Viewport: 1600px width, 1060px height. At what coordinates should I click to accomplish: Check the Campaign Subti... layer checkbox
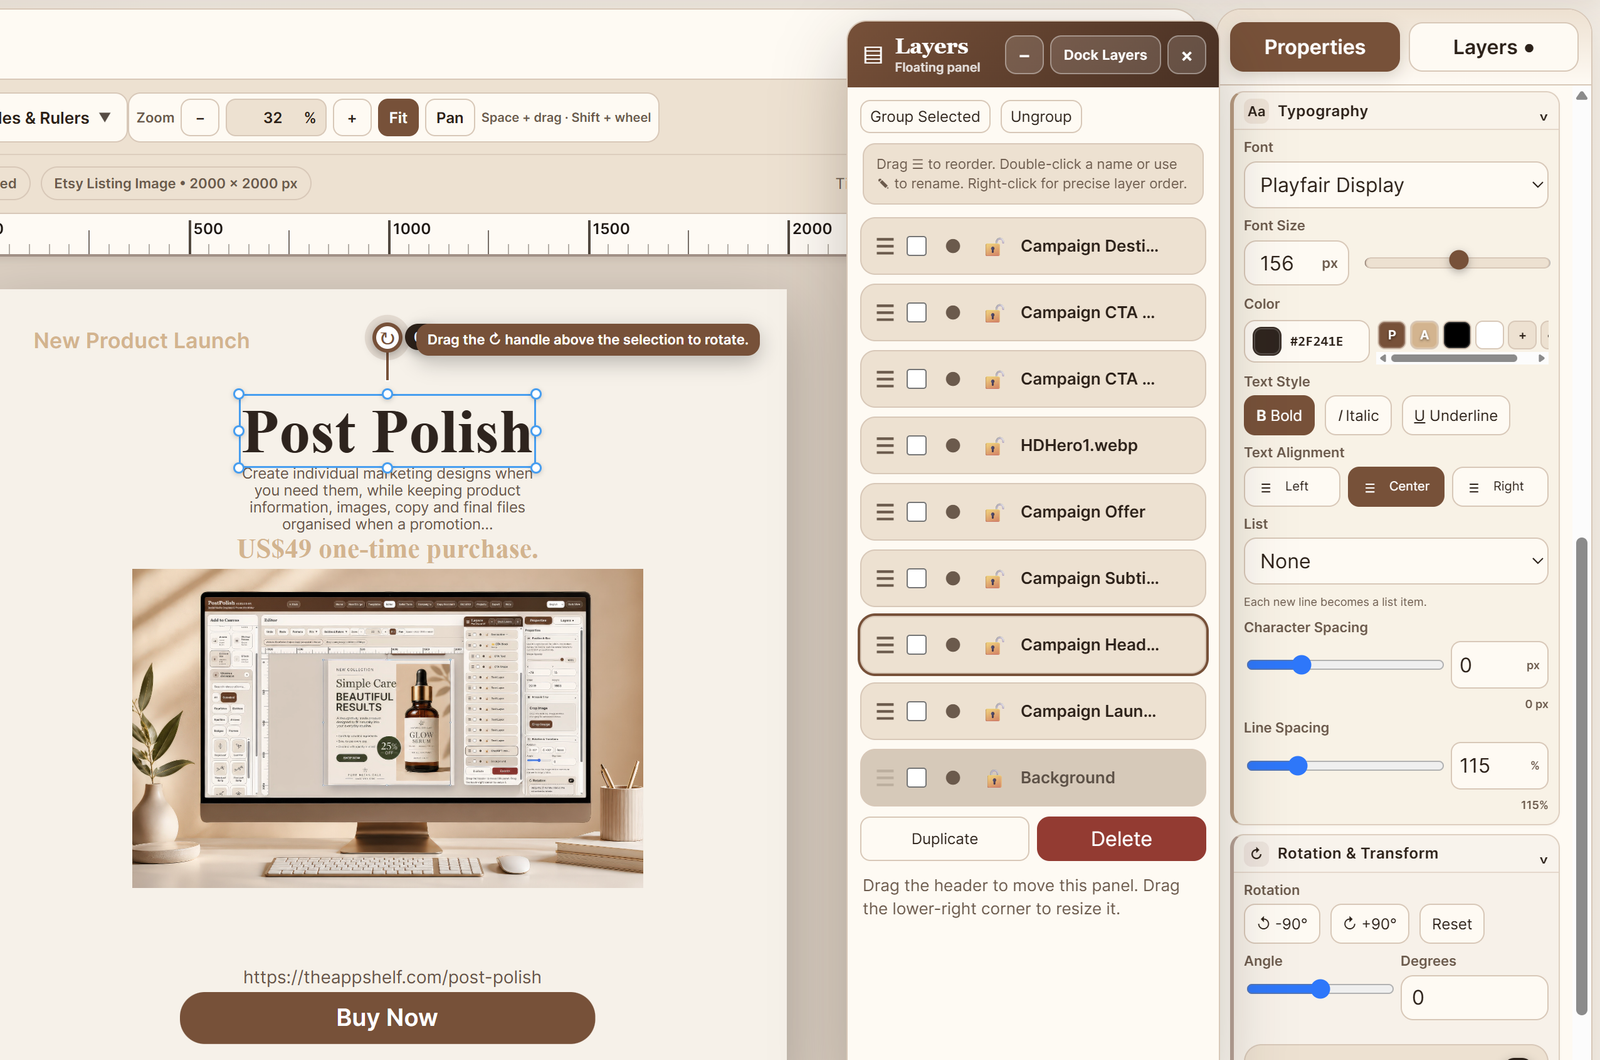(x=917, y=578)
